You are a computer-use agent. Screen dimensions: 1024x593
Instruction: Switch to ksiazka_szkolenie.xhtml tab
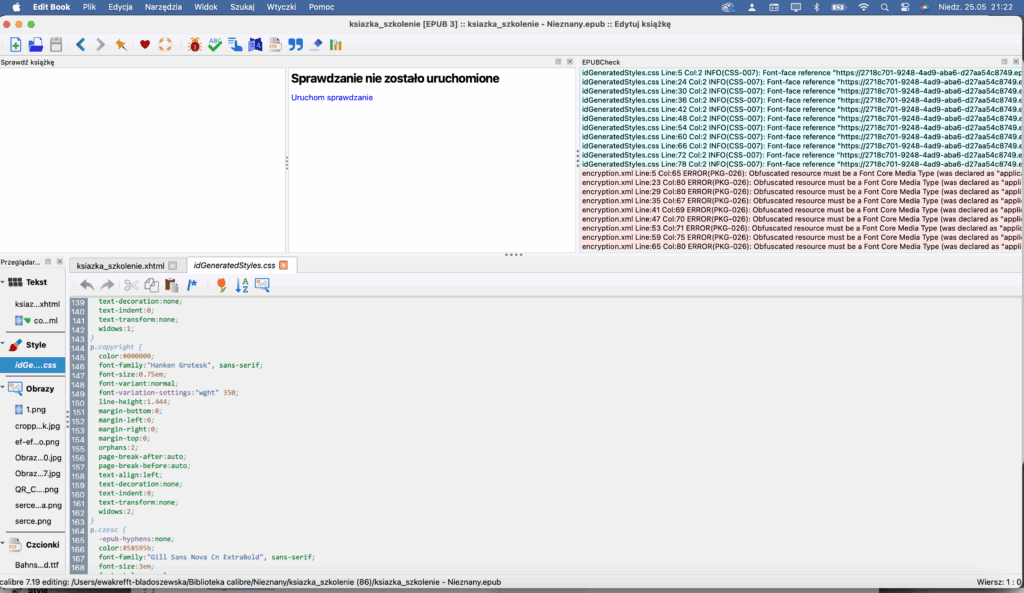[120, 265]
